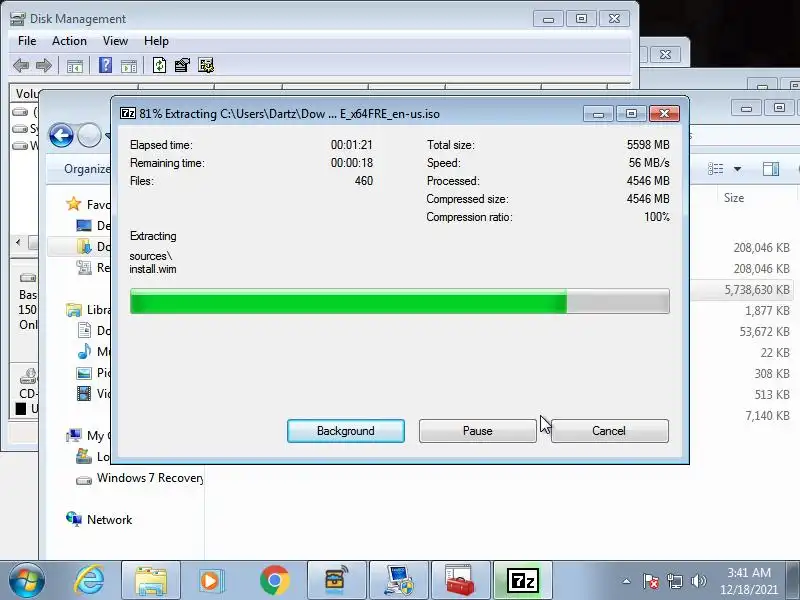800x600 pixels.
Task: Pause the 7-Zip extraction
Action: point(478,431)
